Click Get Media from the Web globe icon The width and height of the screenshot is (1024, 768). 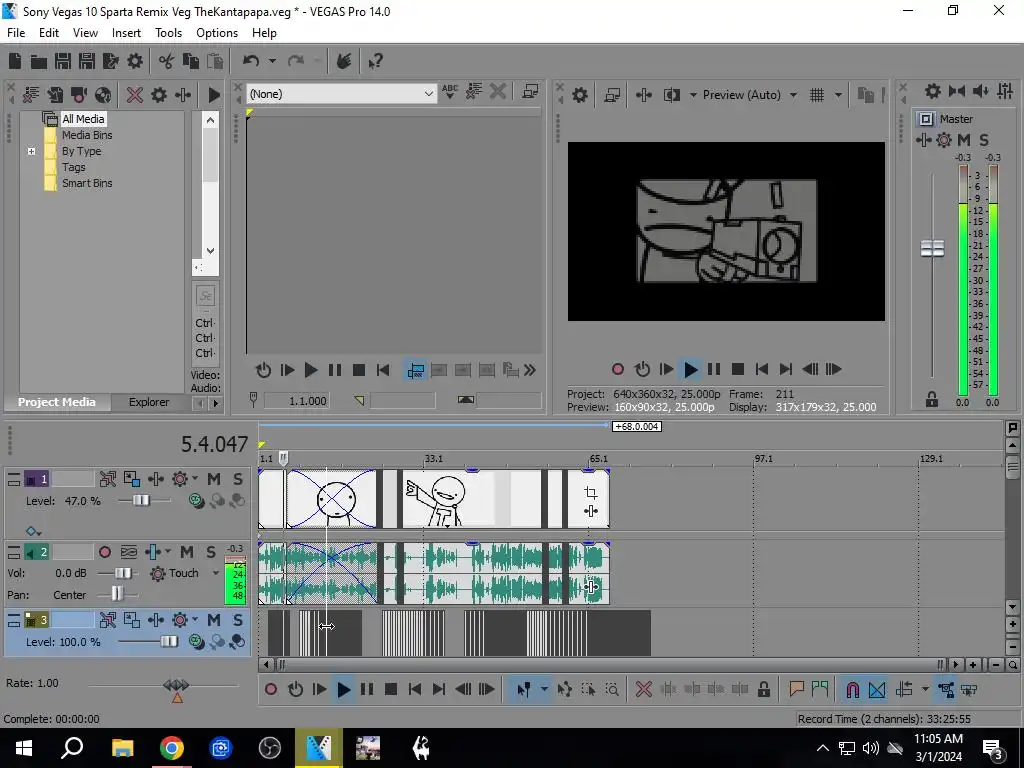103,95
